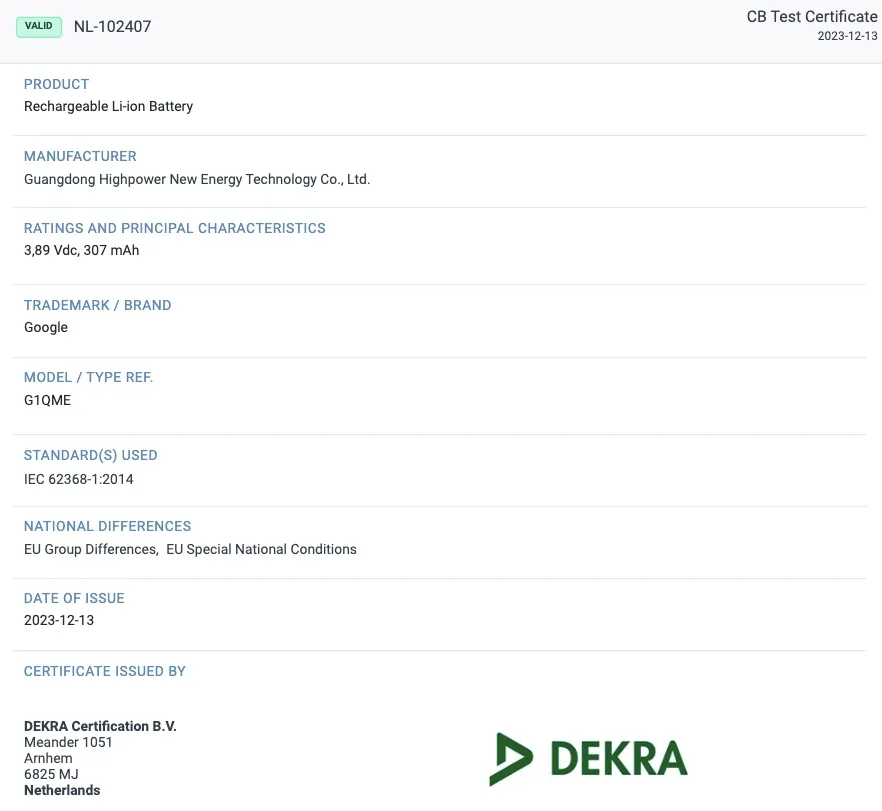This screenshot has width=882, height=811.
Task: Click the DEKRA logo
Action: [588, 758]
